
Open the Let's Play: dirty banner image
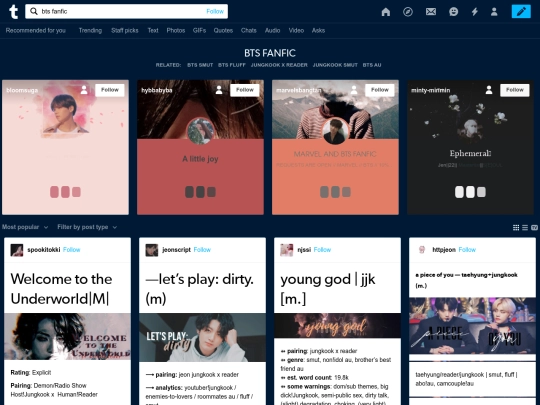(202, 338)
